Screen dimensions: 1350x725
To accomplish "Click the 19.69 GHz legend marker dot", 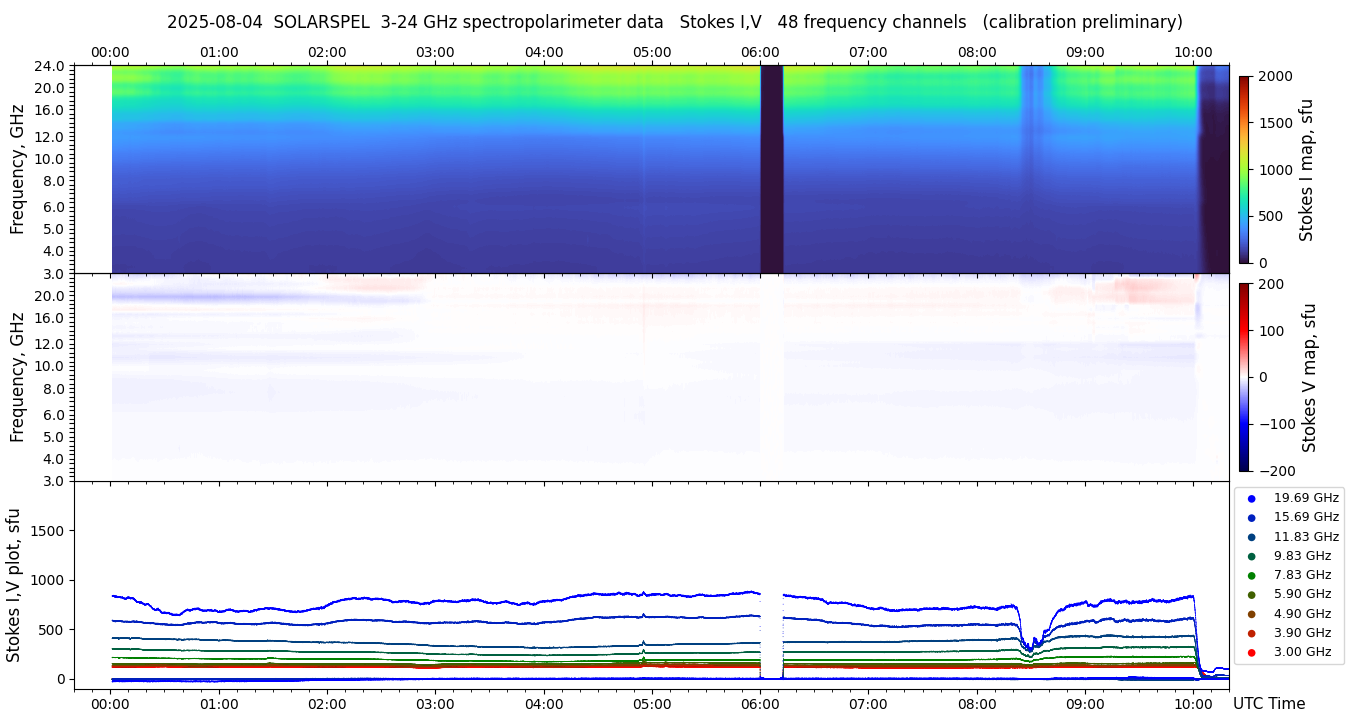I will 1251,498.
